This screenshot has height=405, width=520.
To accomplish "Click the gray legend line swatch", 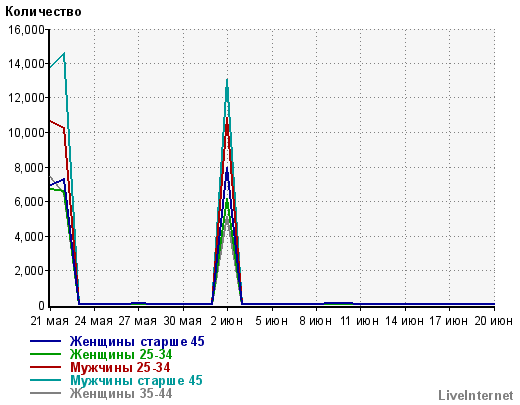I will [x=45, y=393].
